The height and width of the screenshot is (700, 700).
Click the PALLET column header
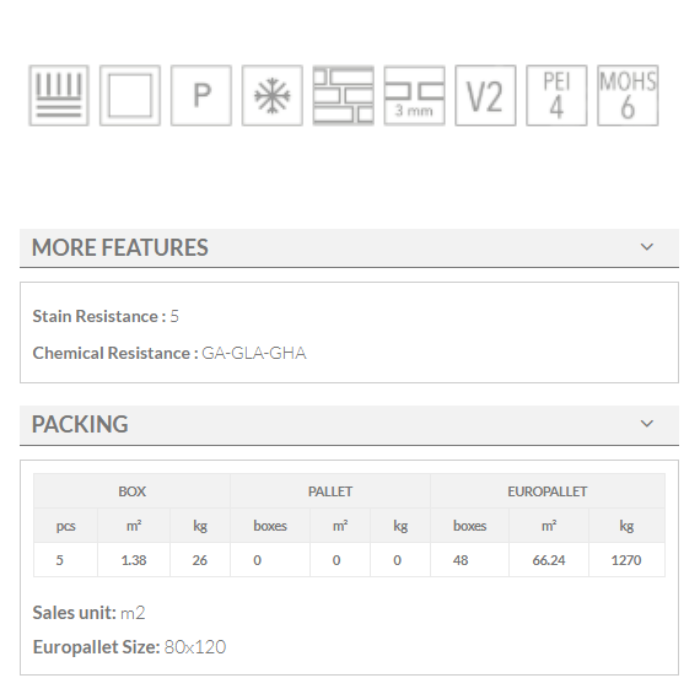330,491
